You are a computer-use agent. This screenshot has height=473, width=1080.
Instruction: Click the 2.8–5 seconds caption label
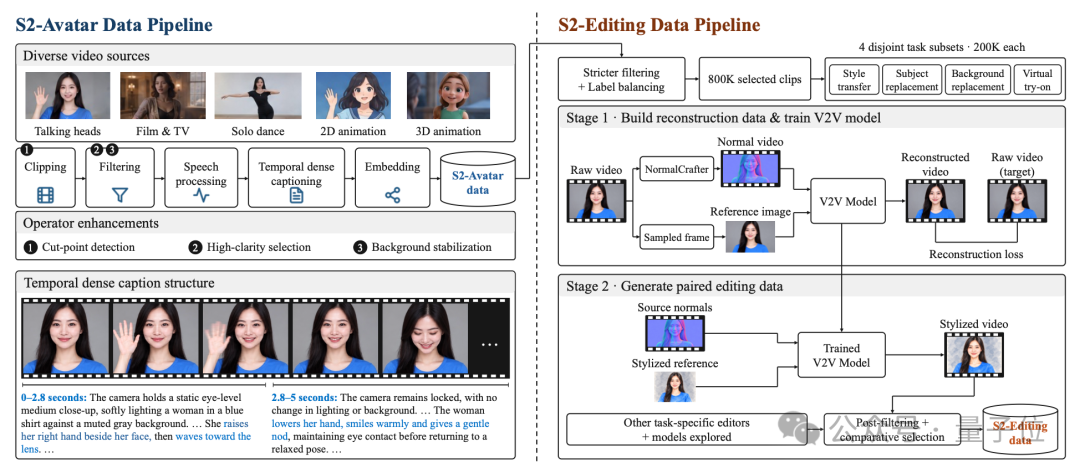tap(304, 398)
